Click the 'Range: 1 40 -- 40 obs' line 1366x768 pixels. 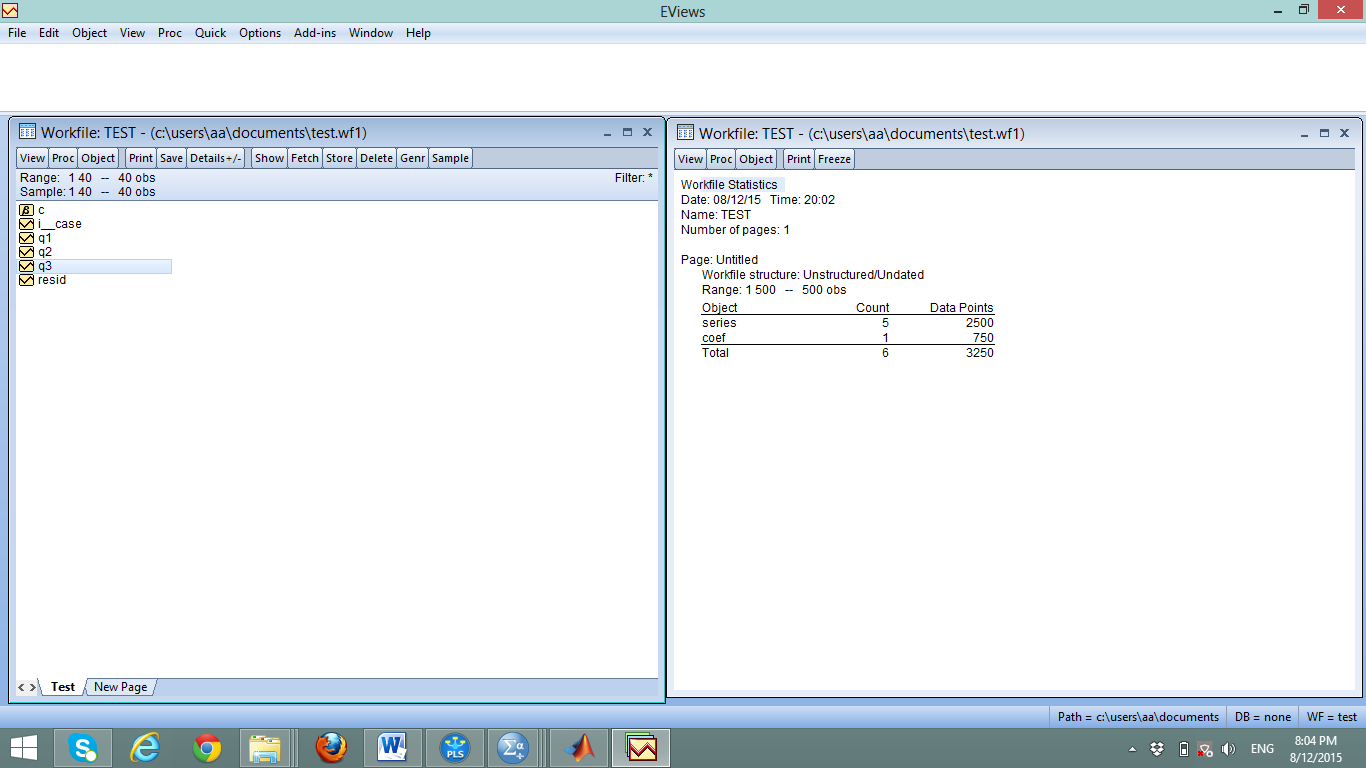coord(88,178)
